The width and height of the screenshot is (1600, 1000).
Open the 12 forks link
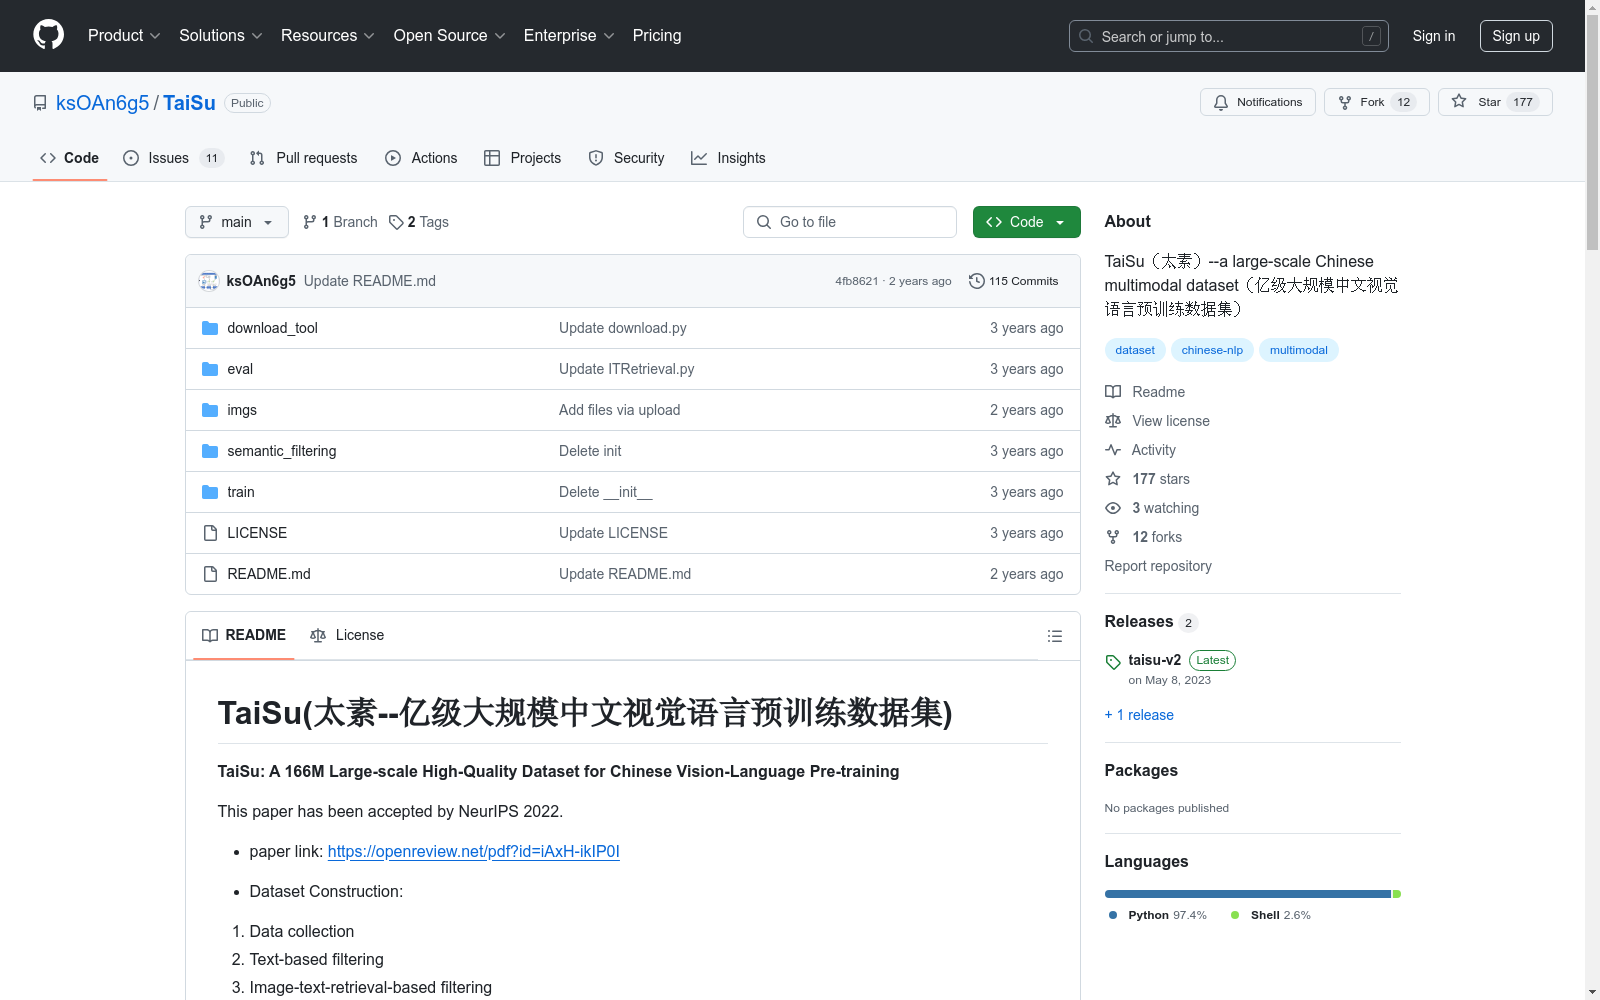click(1144, 537)
